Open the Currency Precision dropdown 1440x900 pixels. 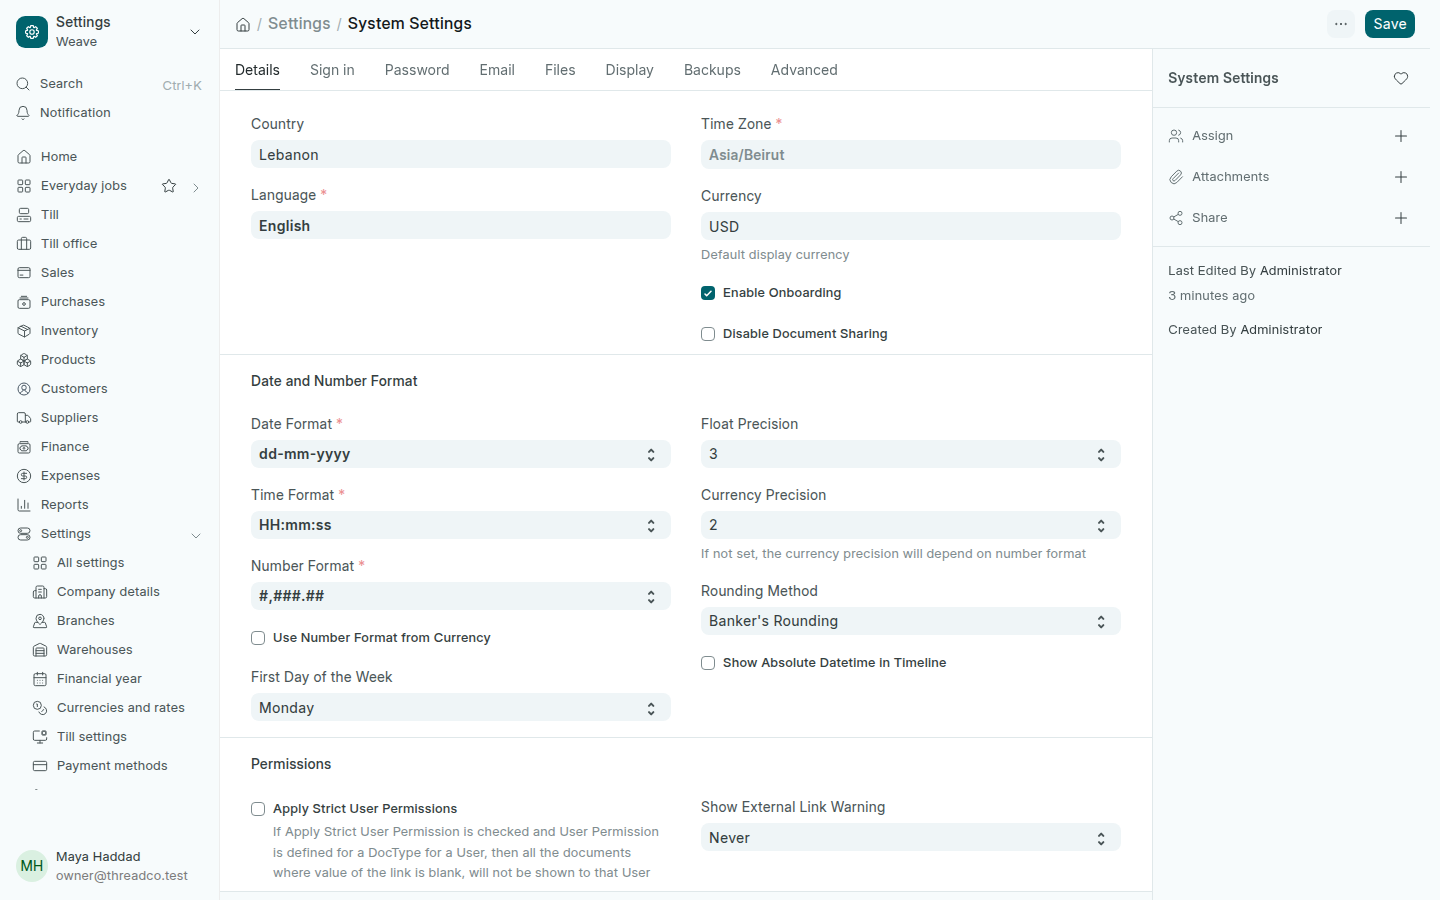coord(911,525)
